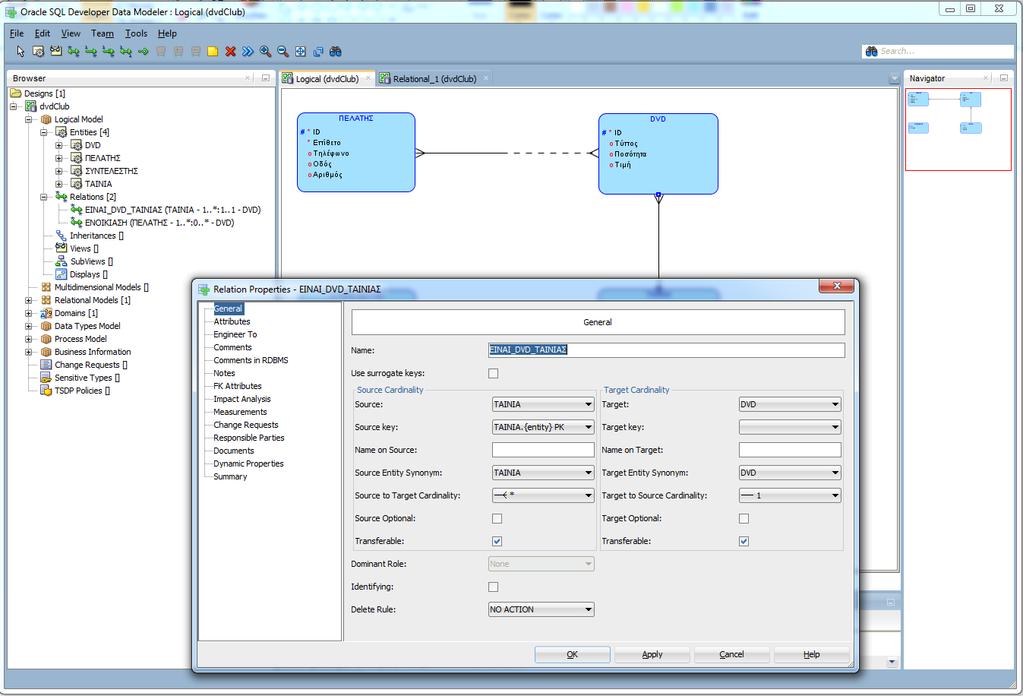The image size is (1023, 696).
Task: Click the Apply button
Action: [652, 654]
